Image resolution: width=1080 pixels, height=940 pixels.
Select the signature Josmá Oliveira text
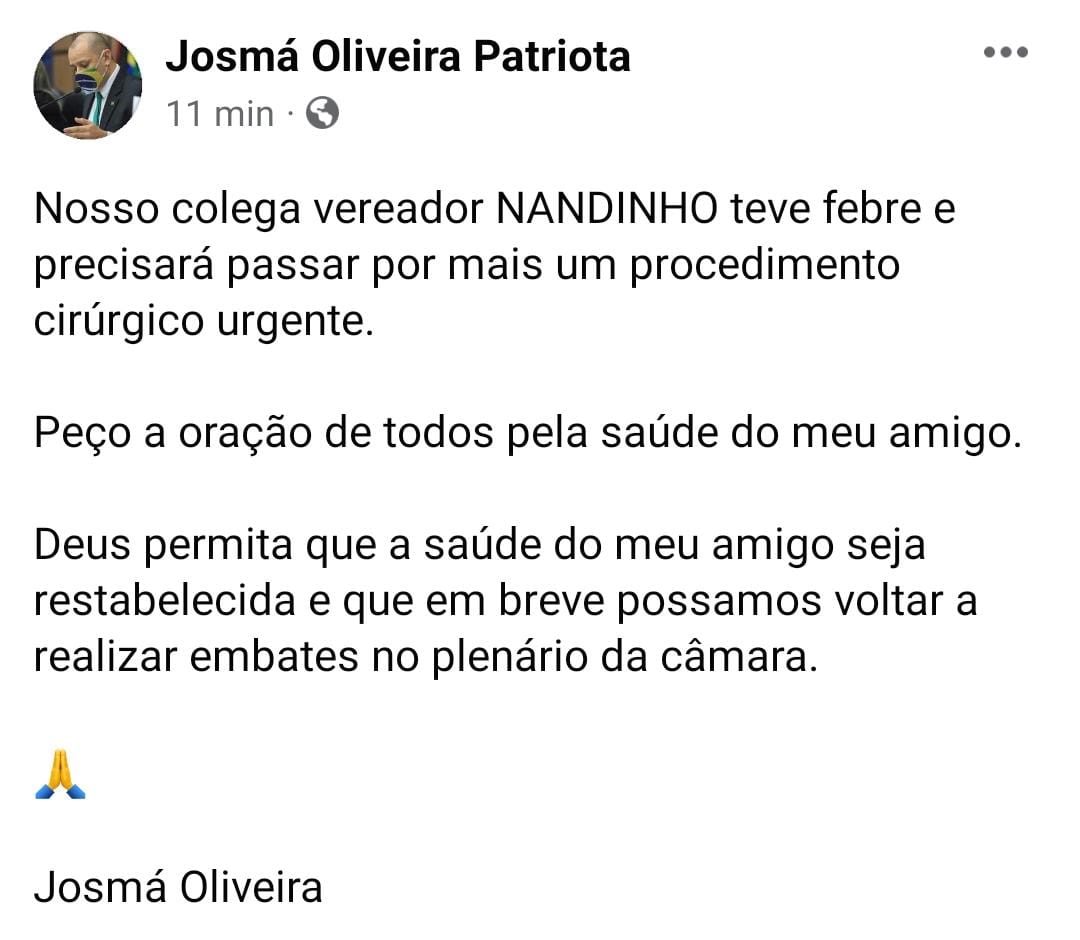click(180, 886)
